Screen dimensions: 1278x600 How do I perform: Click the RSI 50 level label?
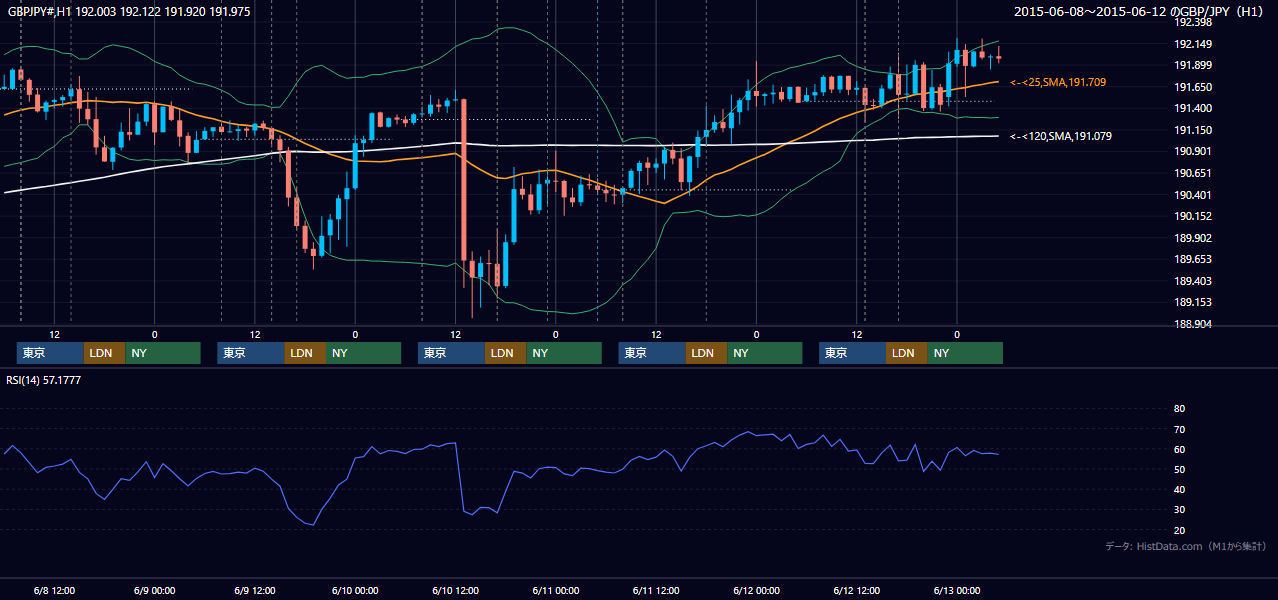[1180, 470]
